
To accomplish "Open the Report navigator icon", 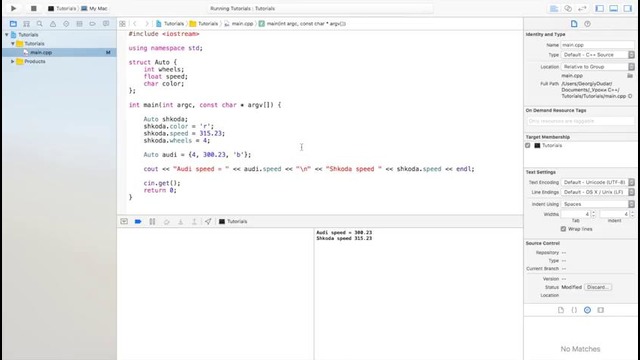I will 106,24.
